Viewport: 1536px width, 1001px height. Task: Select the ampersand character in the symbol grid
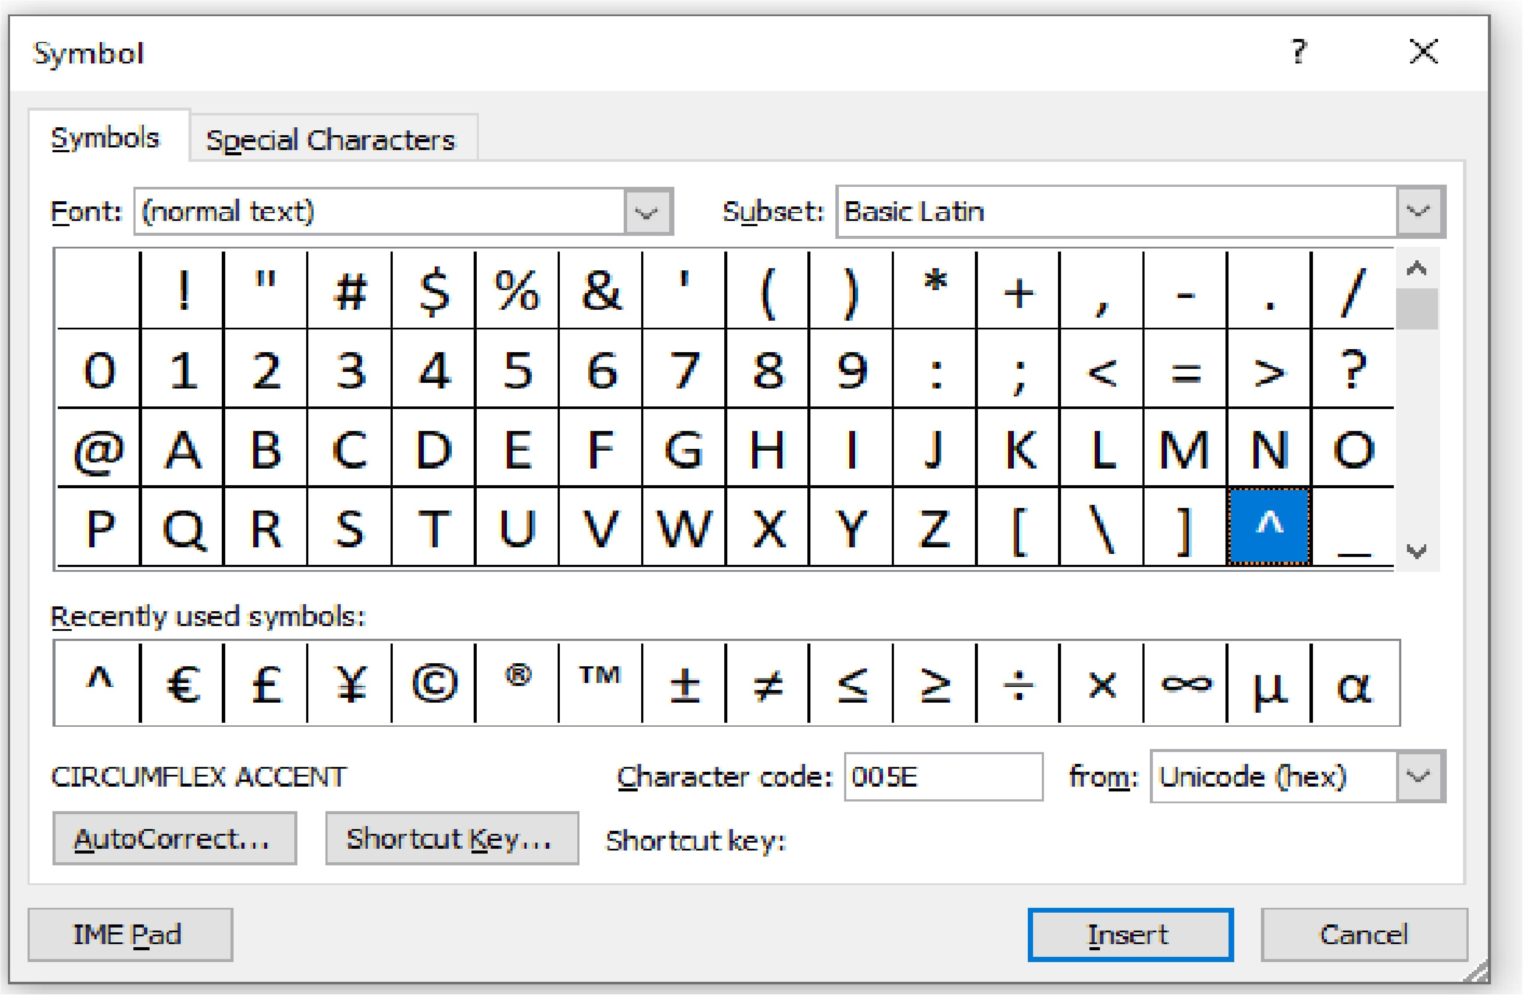[601, 292]
